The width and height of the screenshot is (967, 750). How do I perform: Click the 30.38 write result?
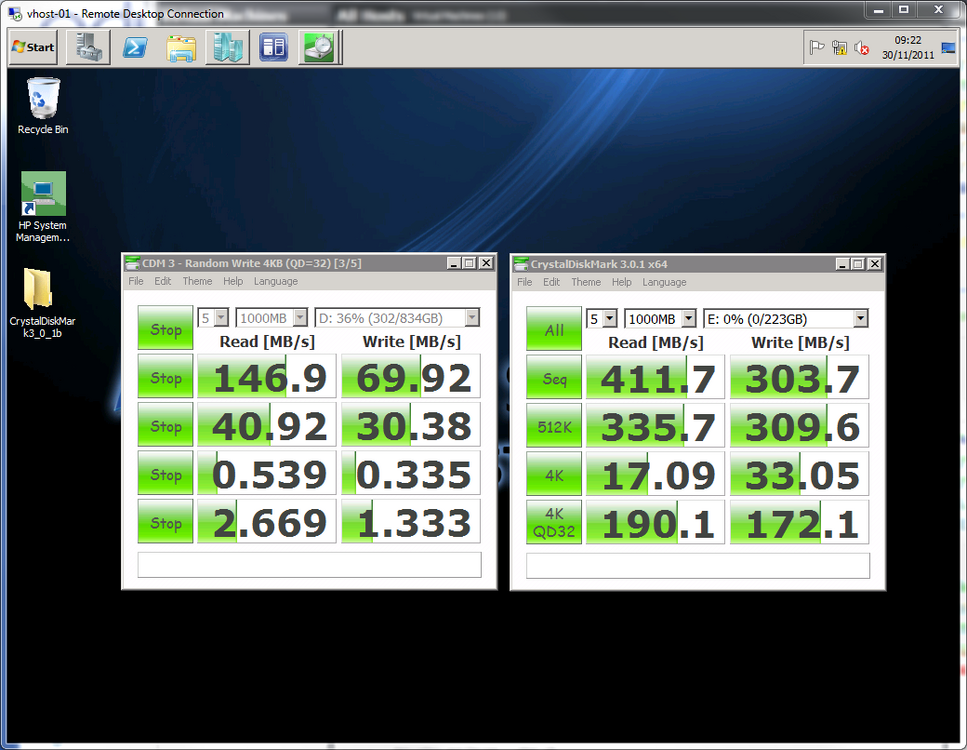(411, 424)
